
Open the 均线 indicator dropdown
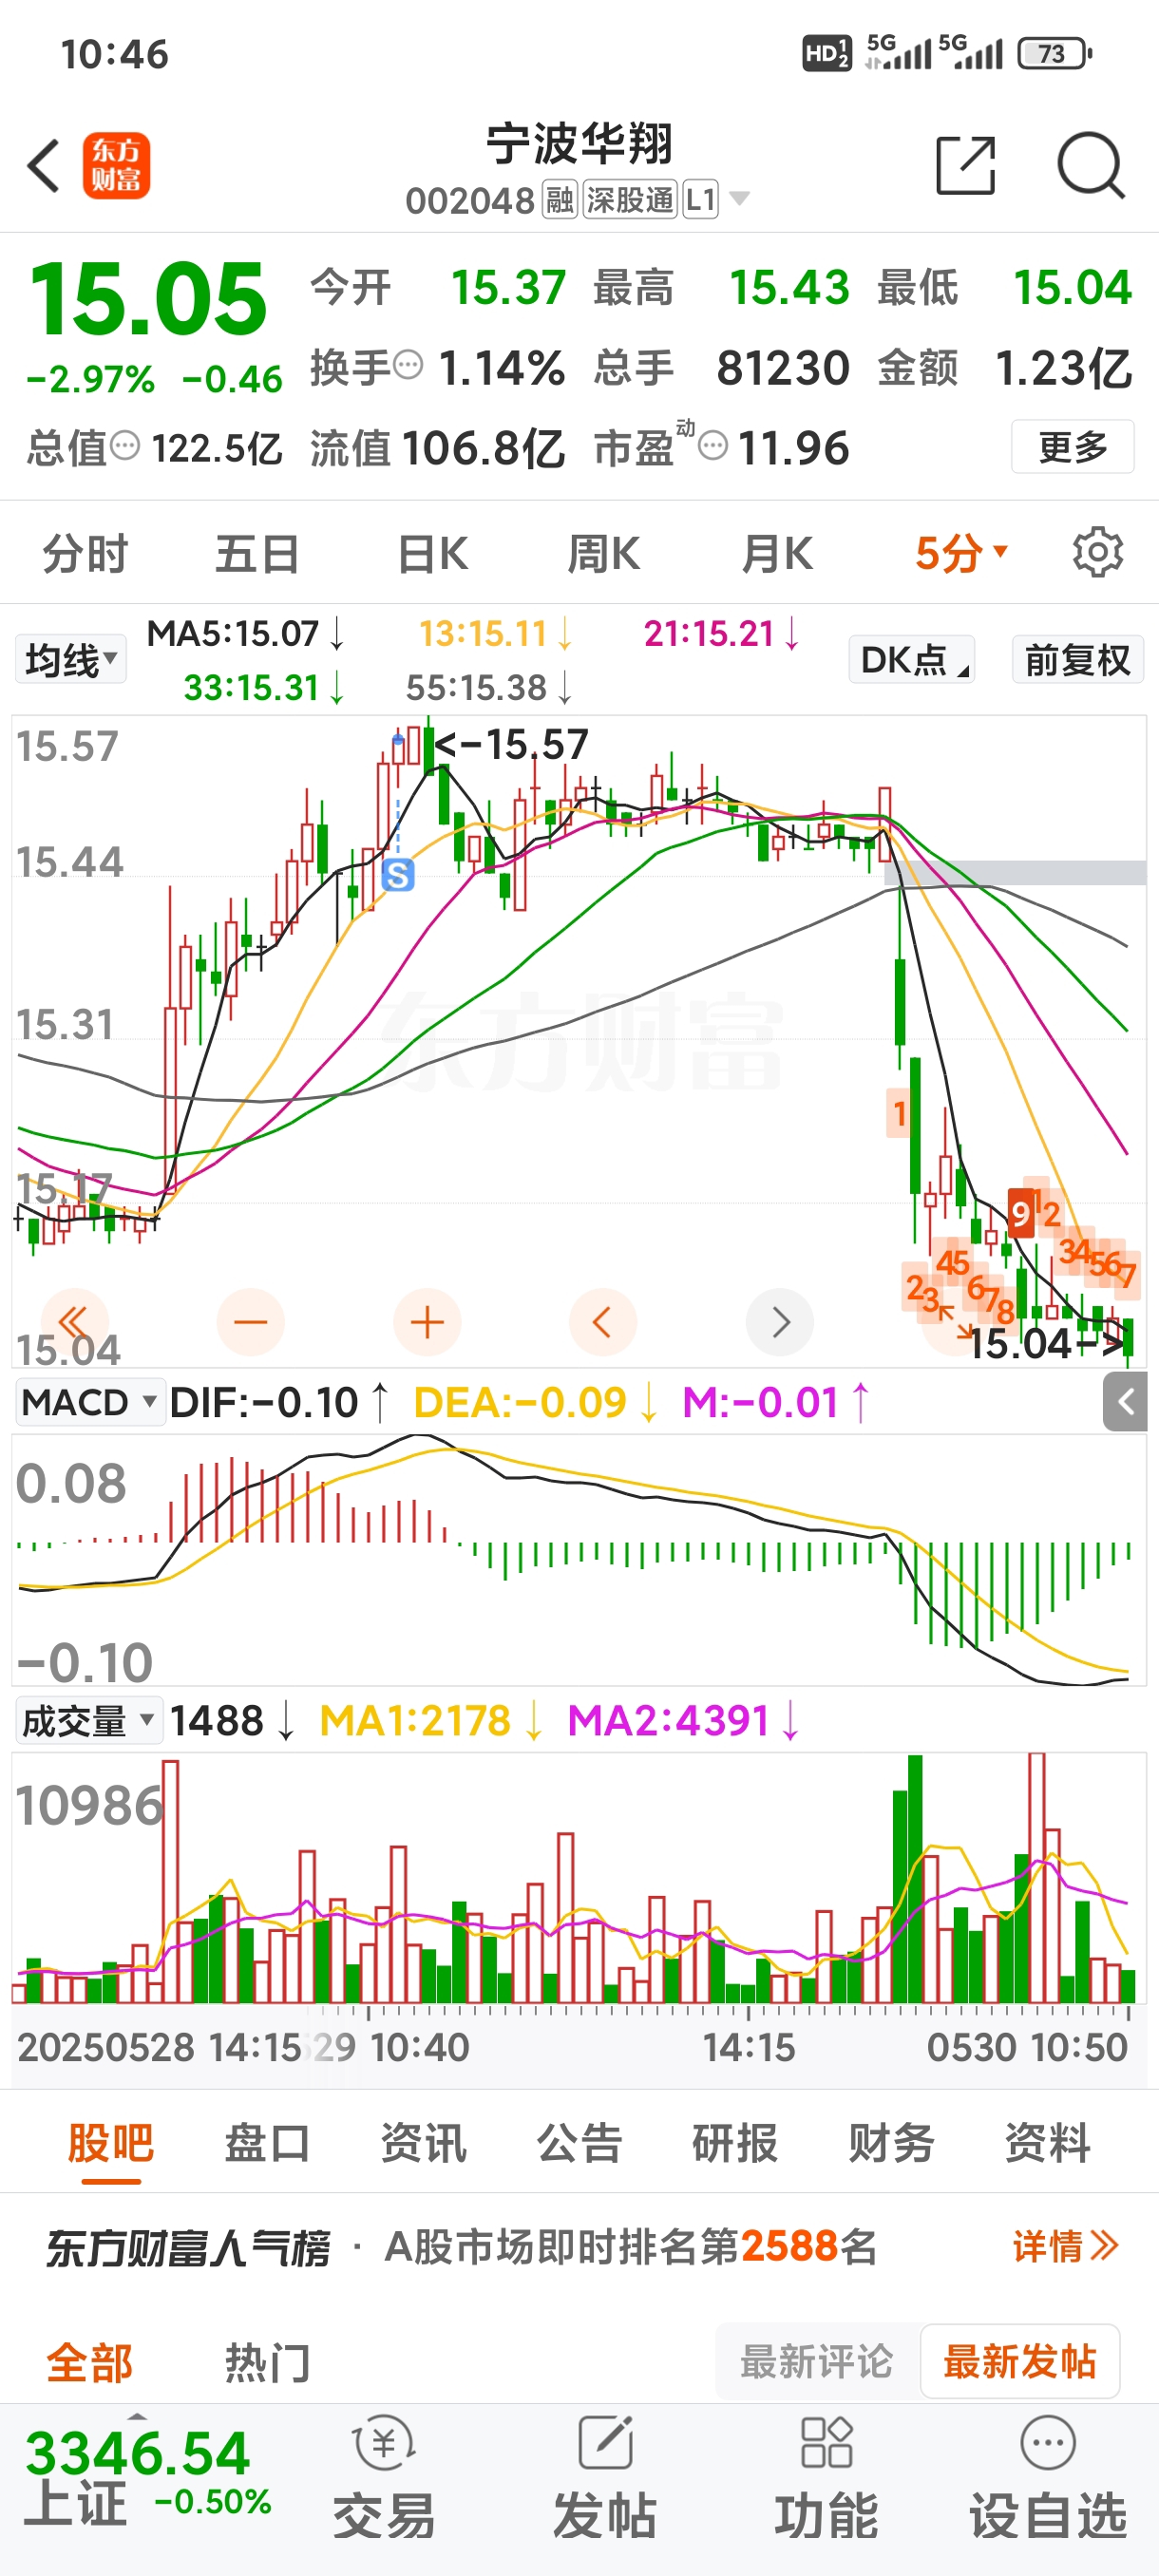pos(71,659)
